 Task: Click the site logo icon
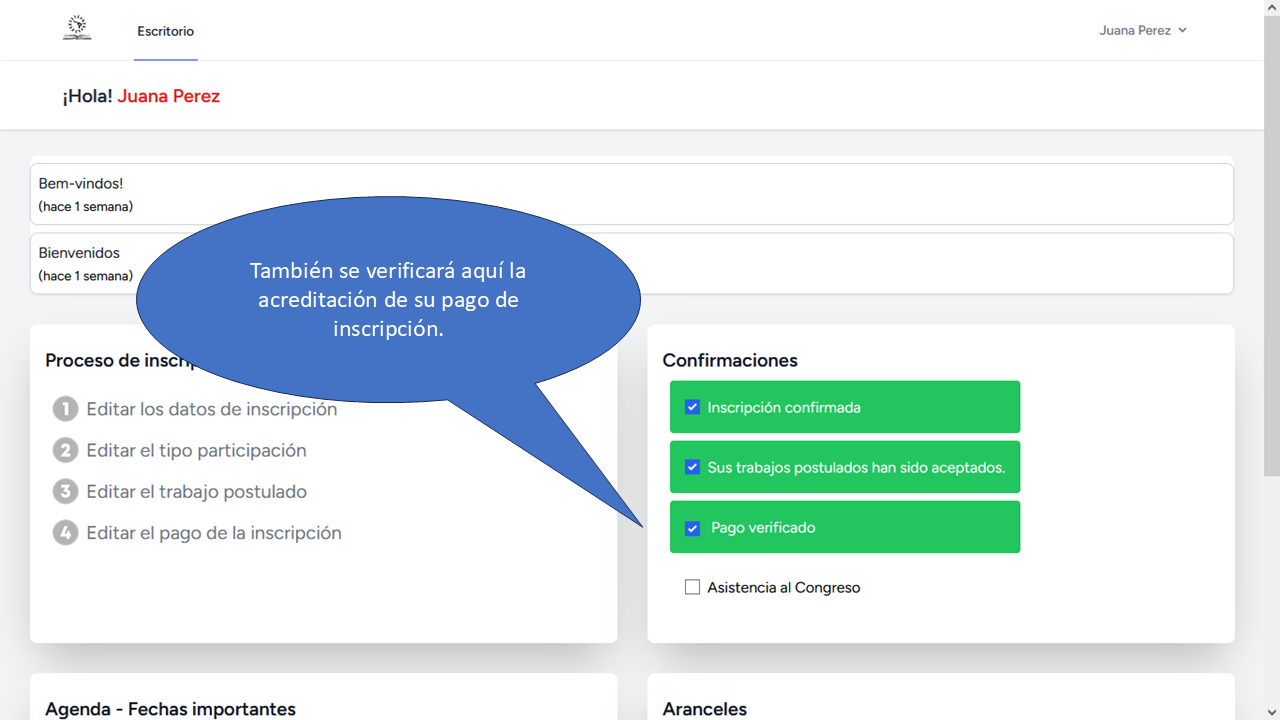[77, 28]
